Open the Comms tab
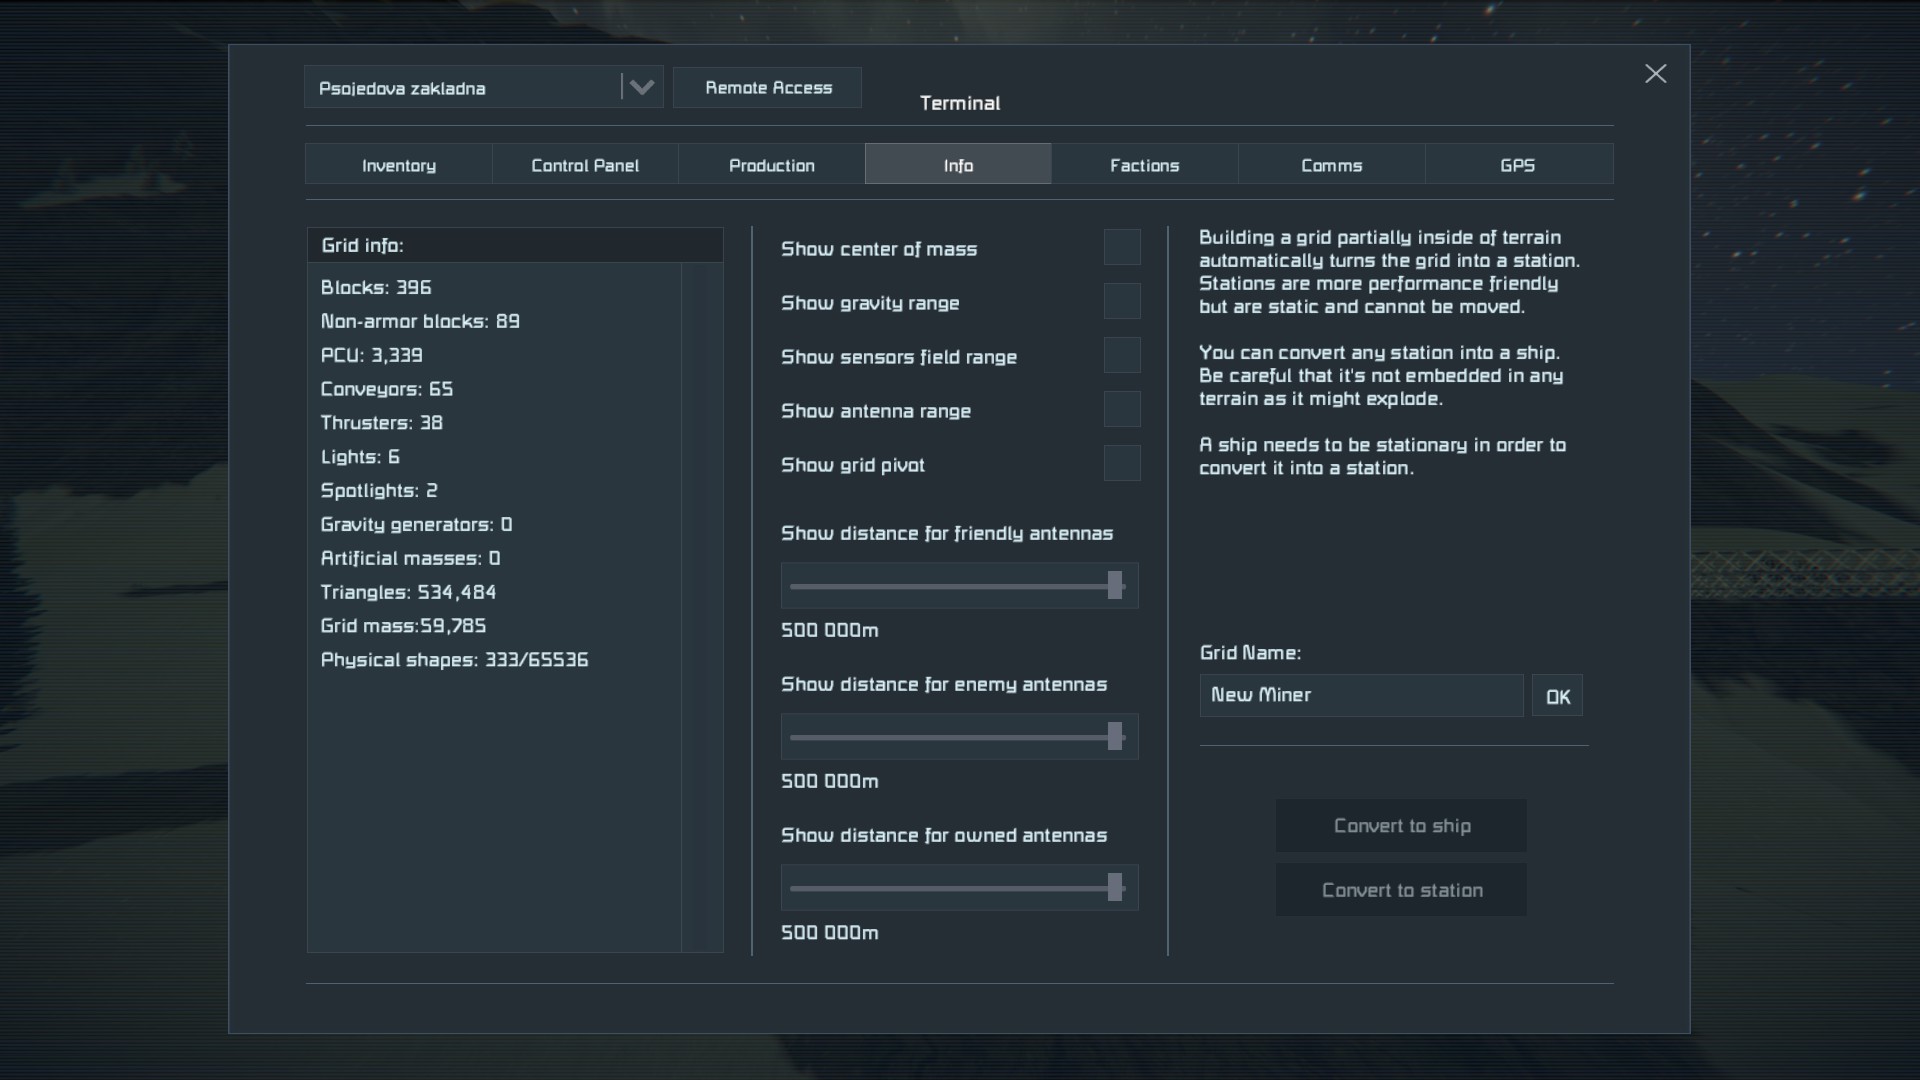The width and height of the screenshot is (1920, 1080). 1331,165
